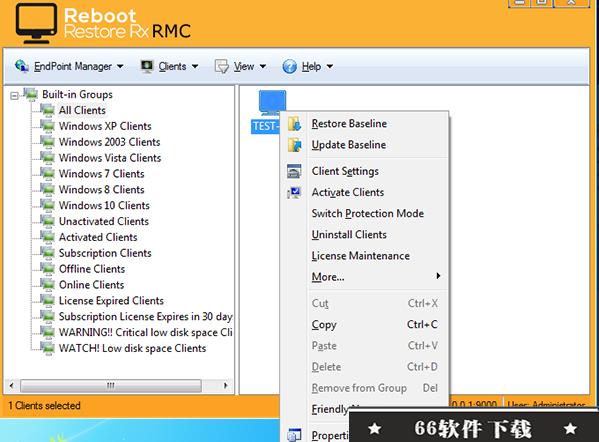Click the Windows XP Clients group icon
The width and height of the screenshot is (599, 442).
[48, 126]
